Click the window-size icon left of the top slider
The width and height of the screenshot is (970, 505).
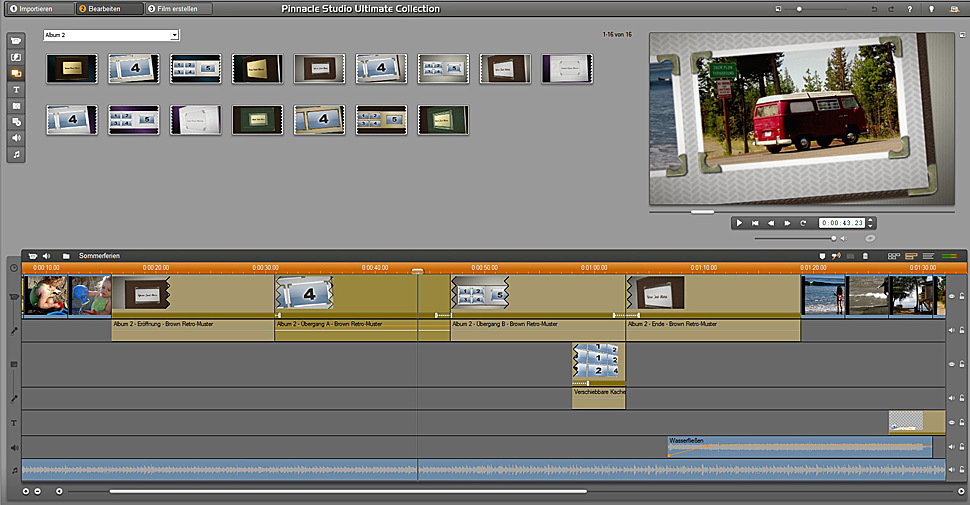[x=778, y=9]
